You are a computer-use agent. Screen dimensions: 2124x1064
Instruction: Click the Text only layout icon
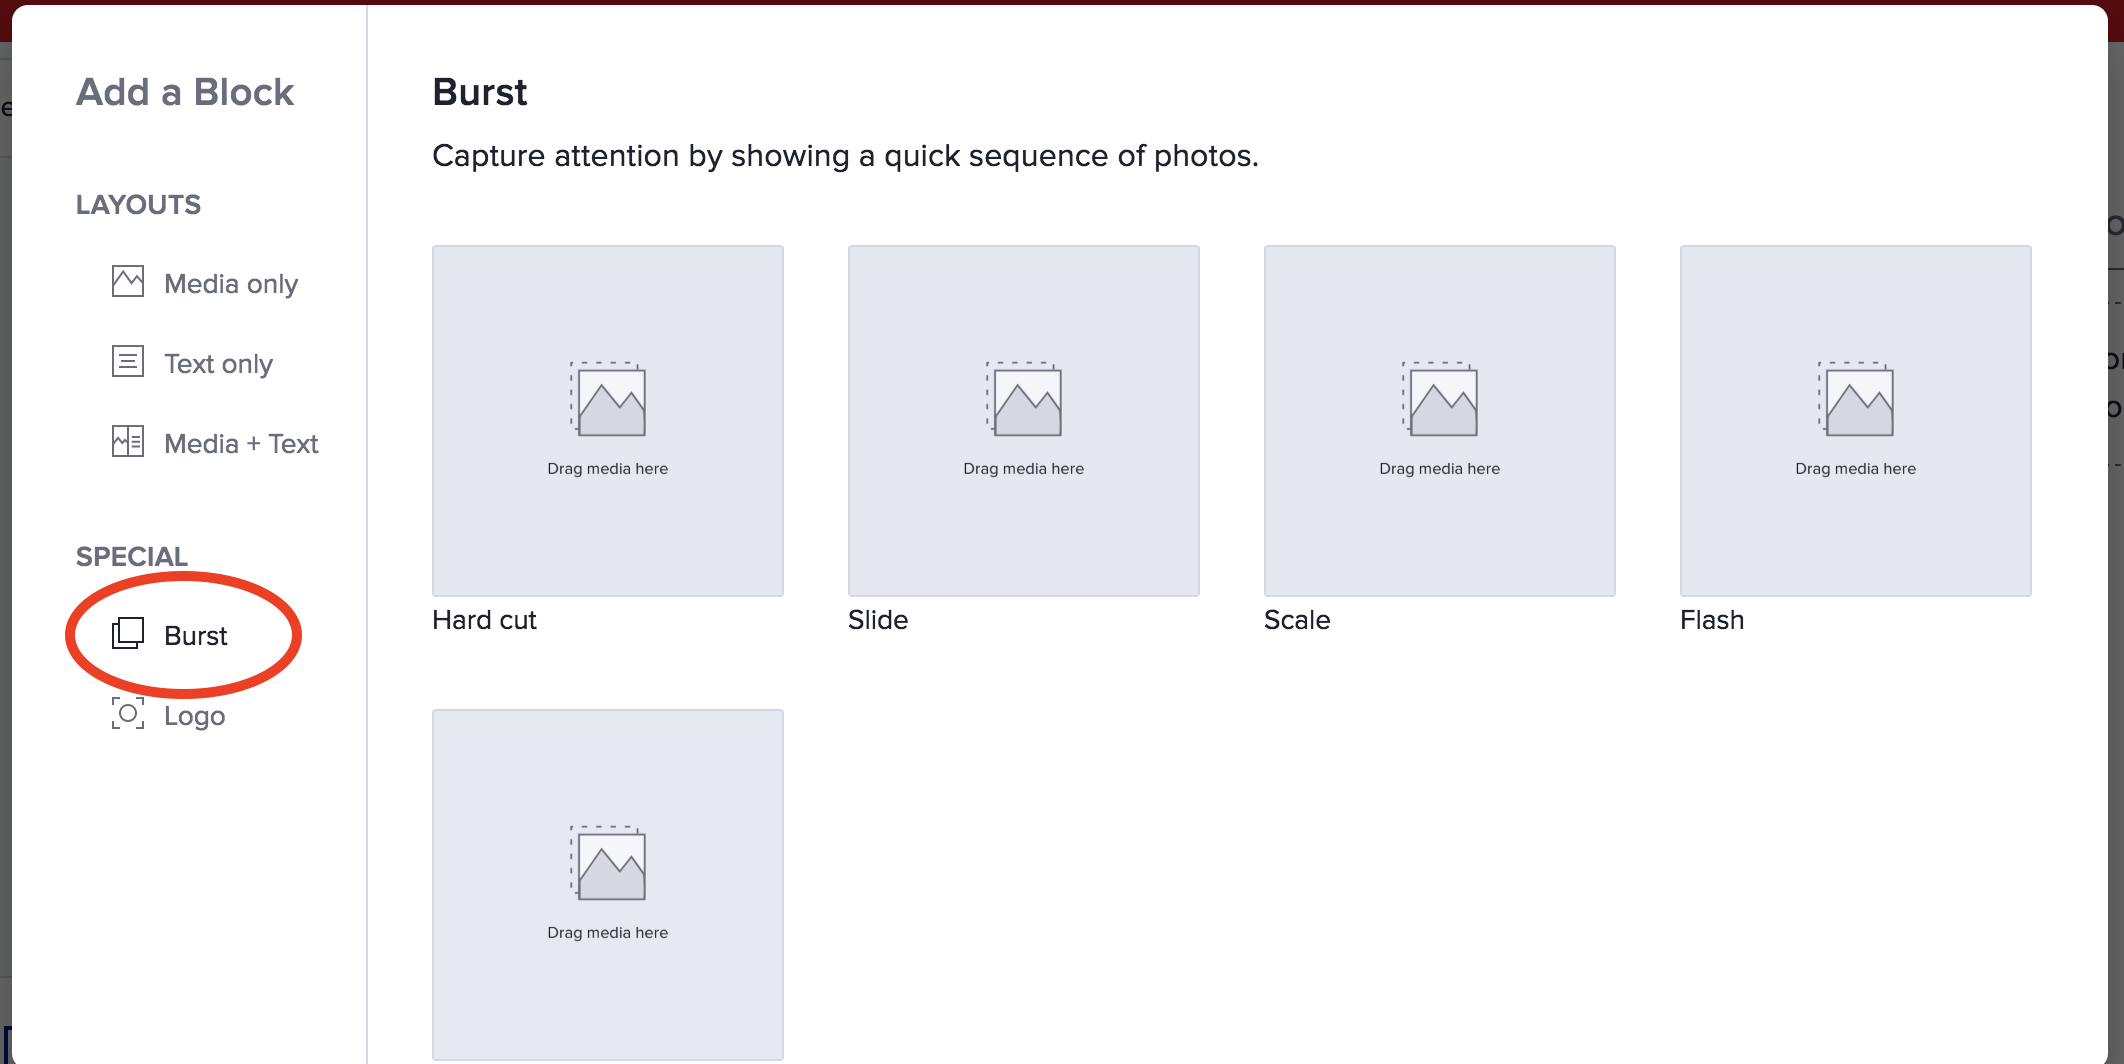tap(128, 361)
